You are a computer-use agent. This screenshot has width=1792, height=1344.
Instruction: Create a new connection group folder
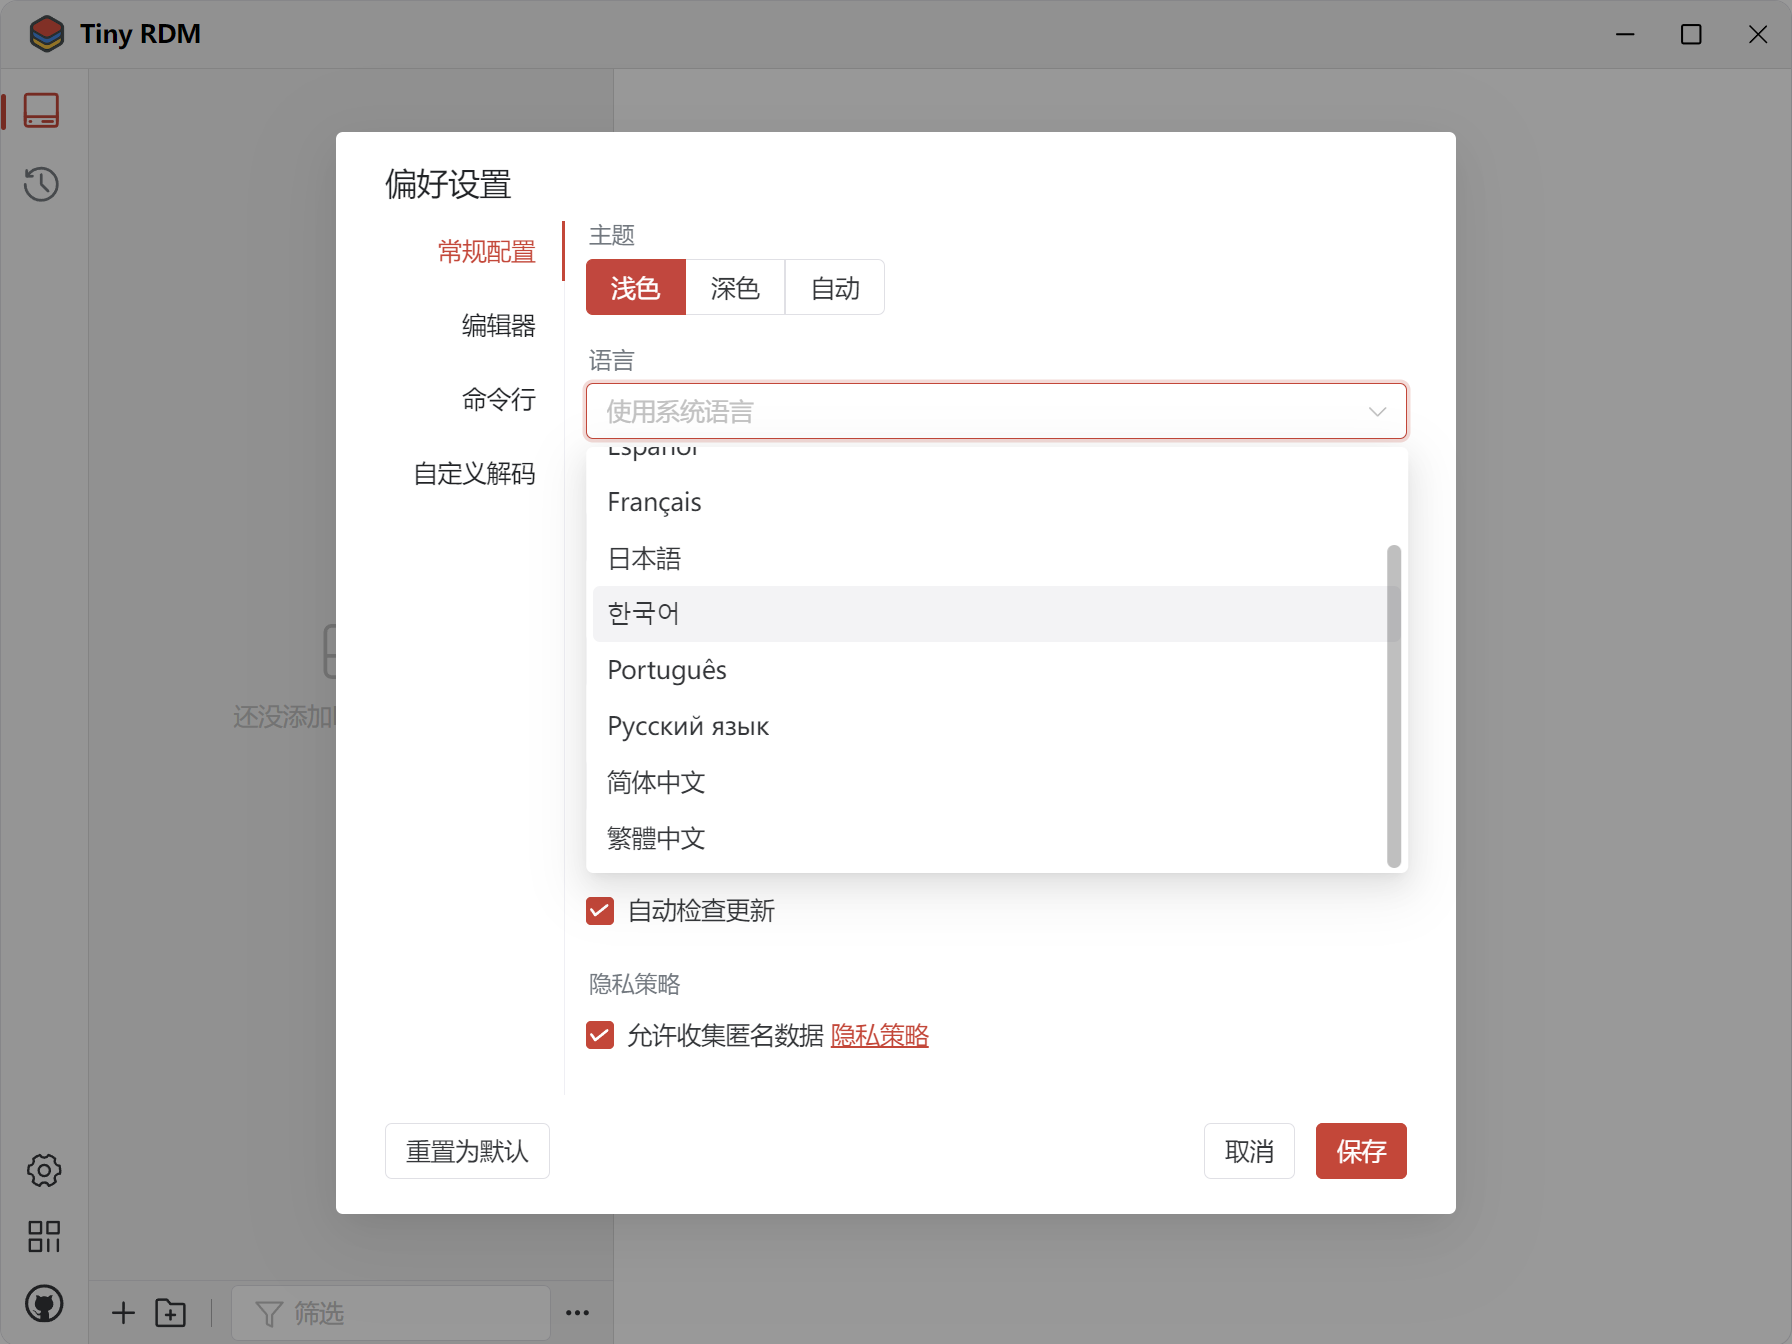(x=170, y=1312)
